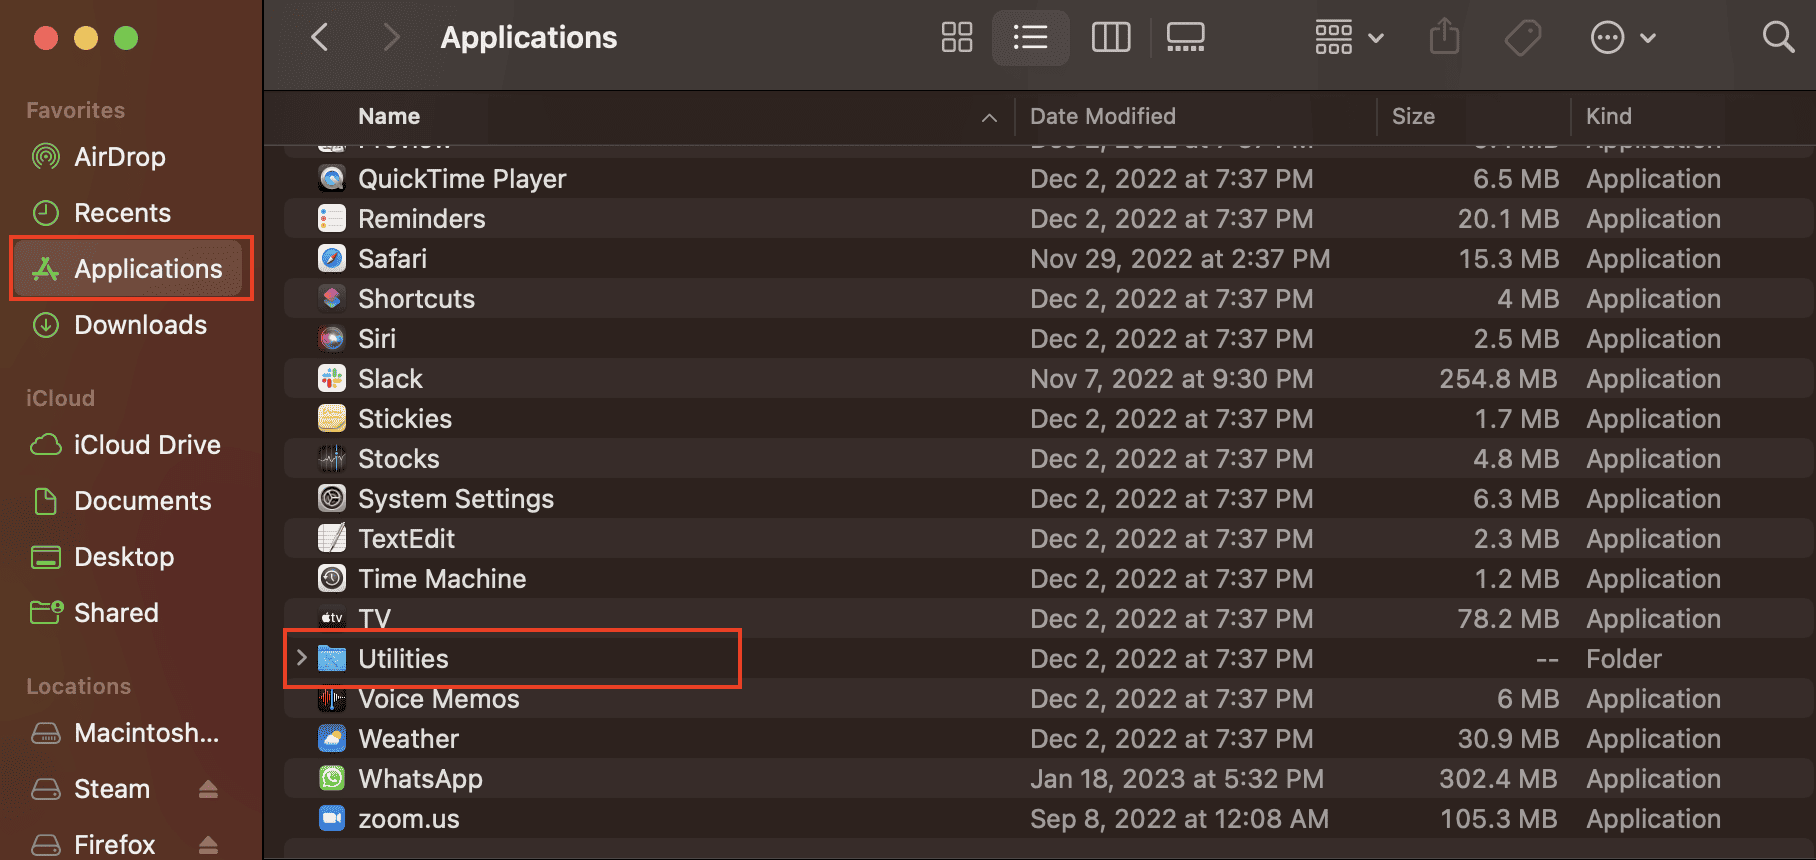Switch to gallery view
This screenshot has height=860, width=1816.
point(1185,38)
